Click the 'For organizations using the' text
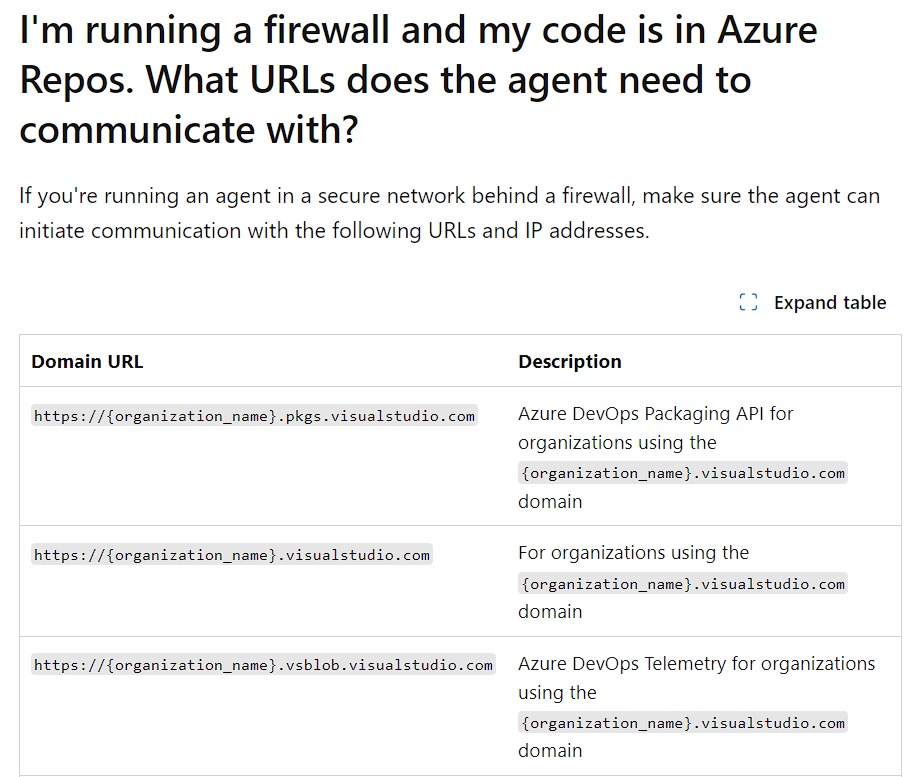The width and height of the screenshot is (920, 777). click(633, 553)
